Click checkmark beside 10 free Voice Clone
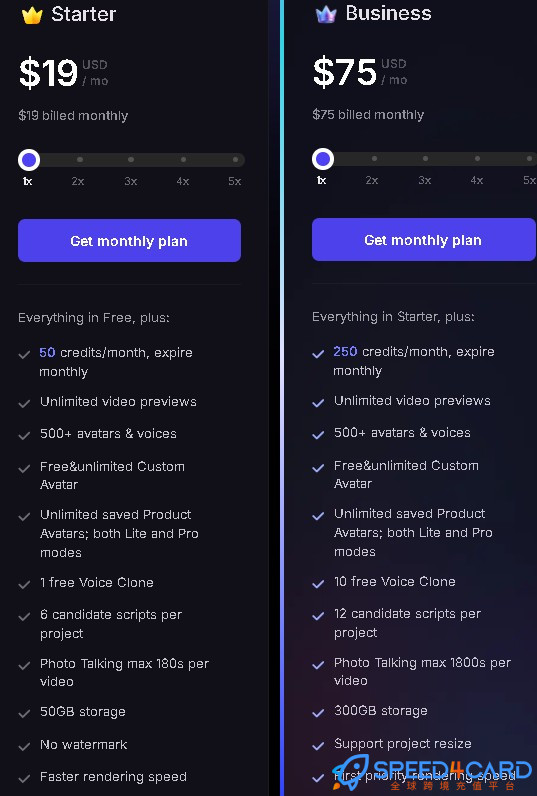The image size is (537, 796). coord(318,584)
